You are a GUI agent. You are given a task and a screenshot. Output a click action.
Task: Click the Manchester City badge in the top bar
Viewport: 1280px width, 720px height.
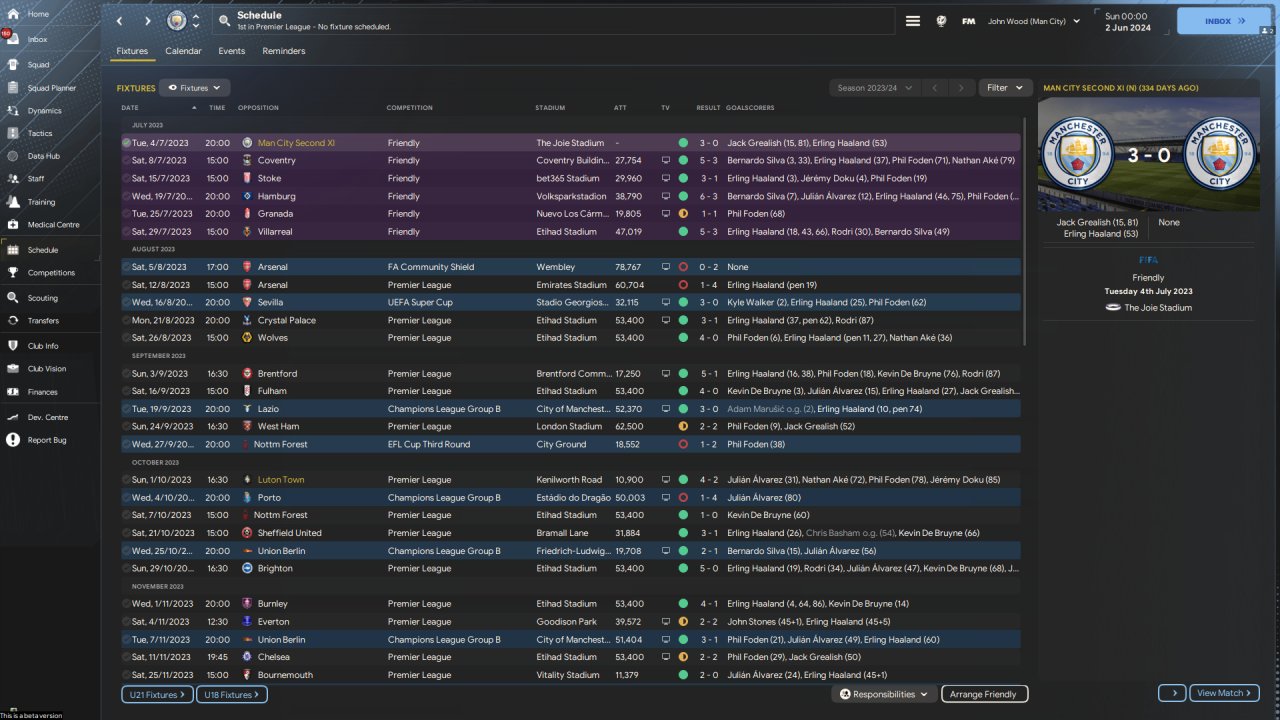176,21
